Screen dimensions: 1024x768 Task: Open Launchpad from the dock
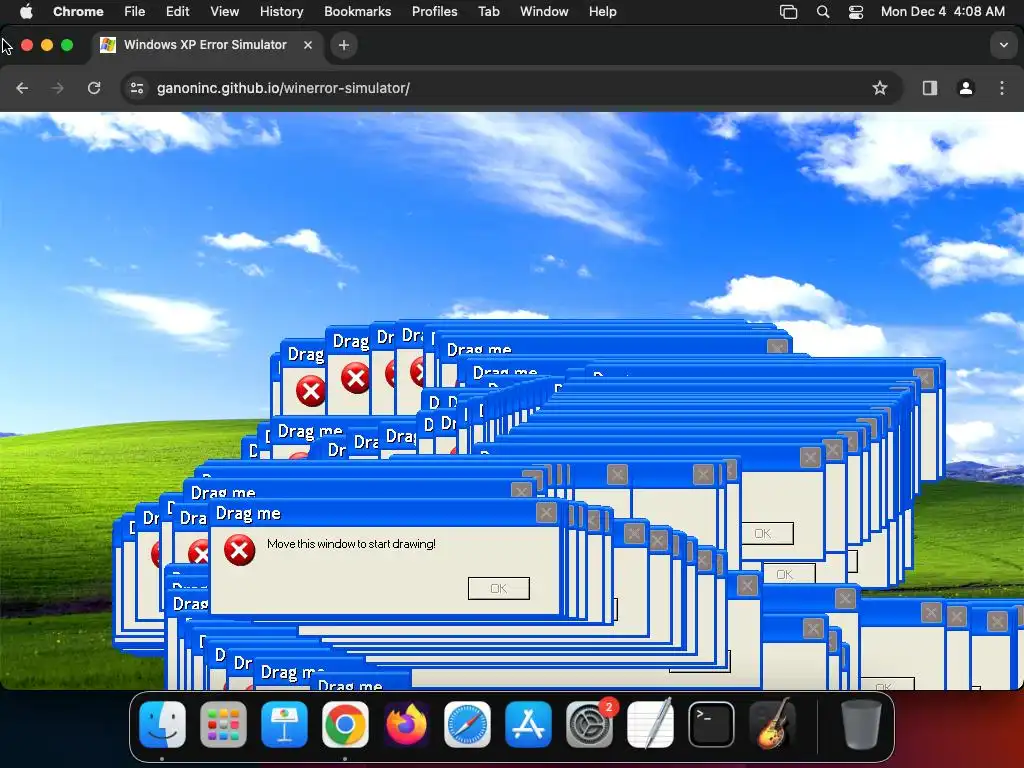(223, 724)
